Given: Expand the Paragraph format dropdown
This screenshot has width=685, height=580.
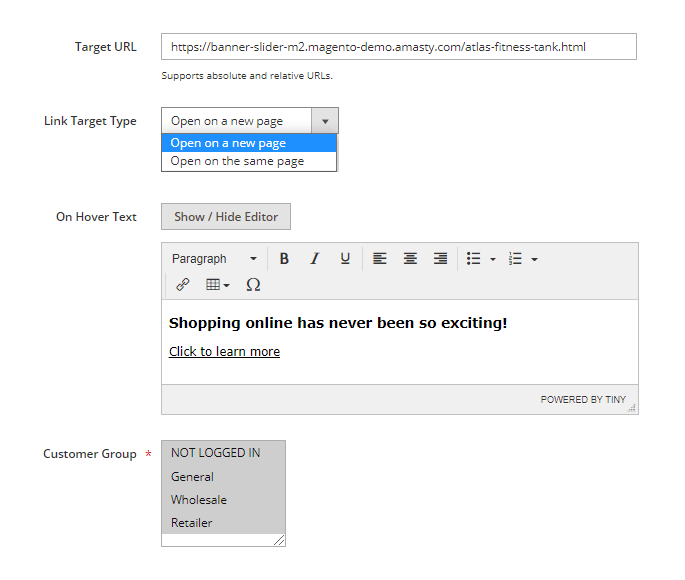Looking at the screenshot, I should pos(214,259).
